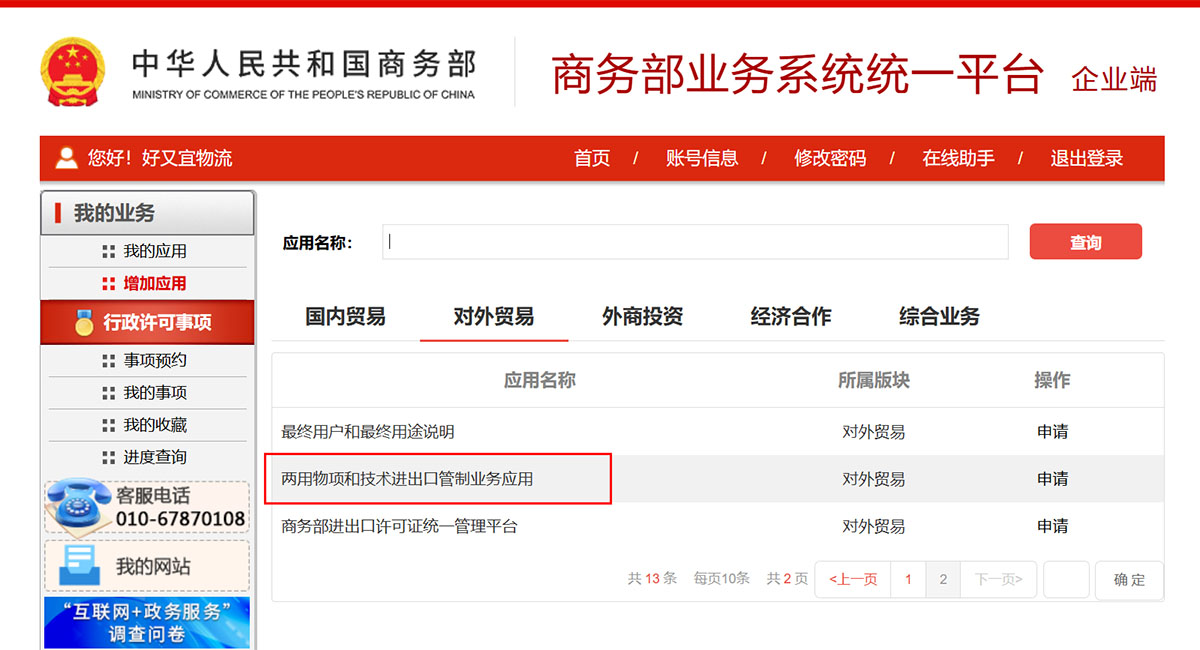Click the 所属版块 column header
Screen dimensions: 1200x650
coord(873,380)
